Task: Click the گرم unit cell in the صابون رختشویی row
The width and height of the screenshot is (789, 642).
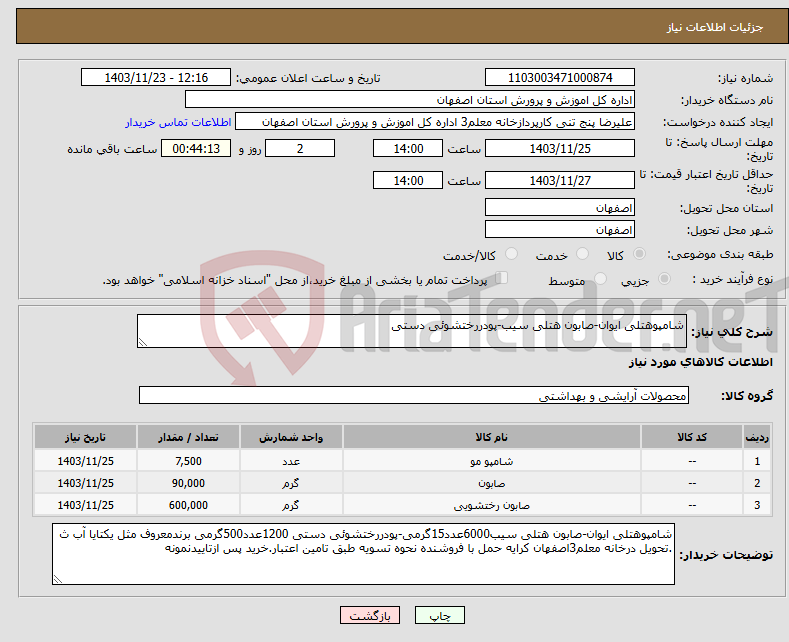Action: pos(291,505)
